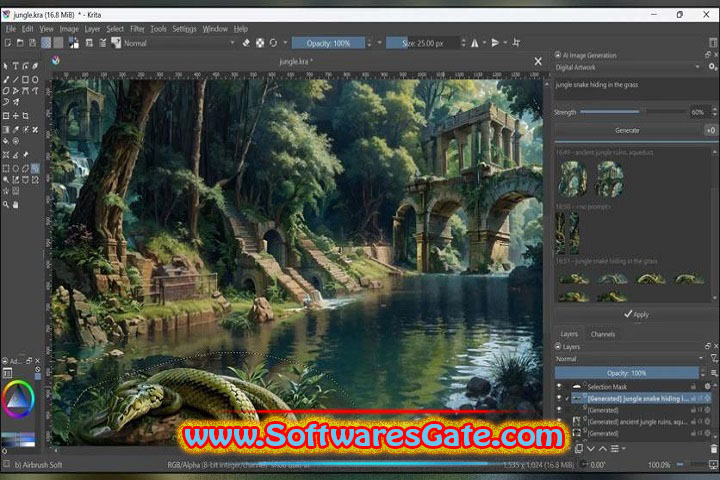Create a new document from toolbar
Screen dimensions: 720x480
(x=8, y=43)
